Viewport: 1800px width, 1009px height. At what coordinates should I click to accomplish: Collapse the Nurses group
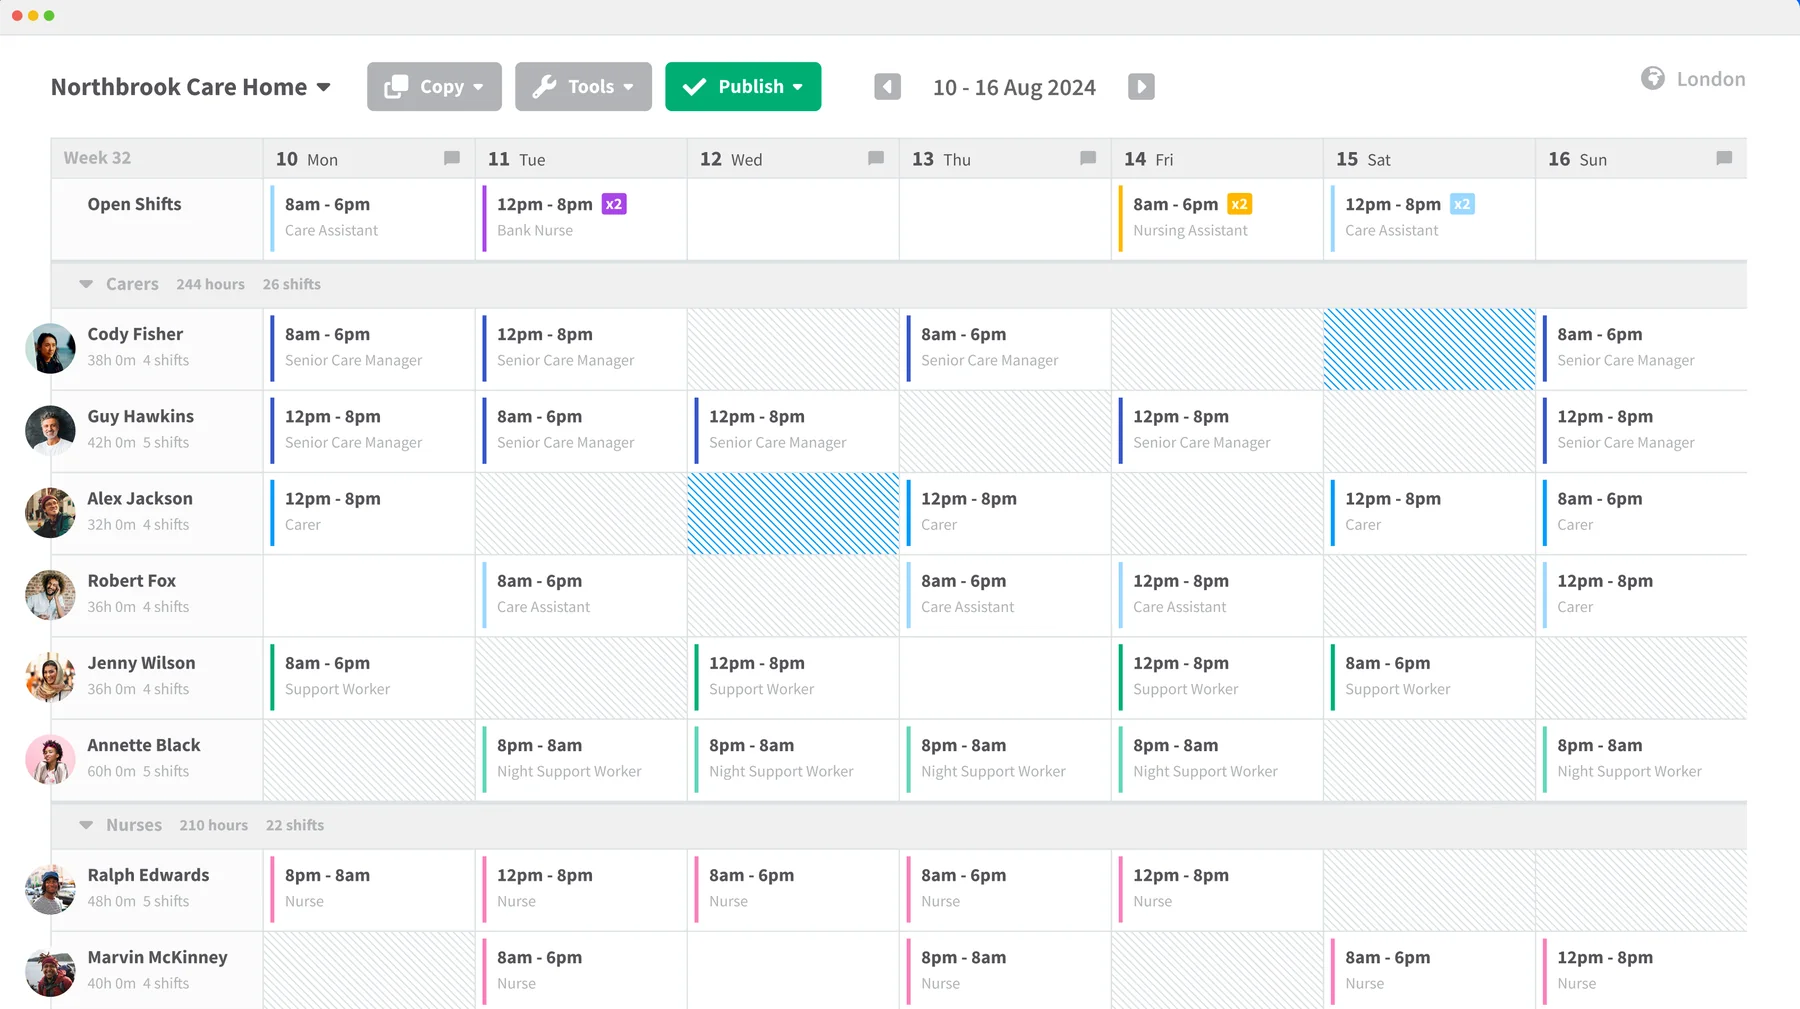click(86, 825)
